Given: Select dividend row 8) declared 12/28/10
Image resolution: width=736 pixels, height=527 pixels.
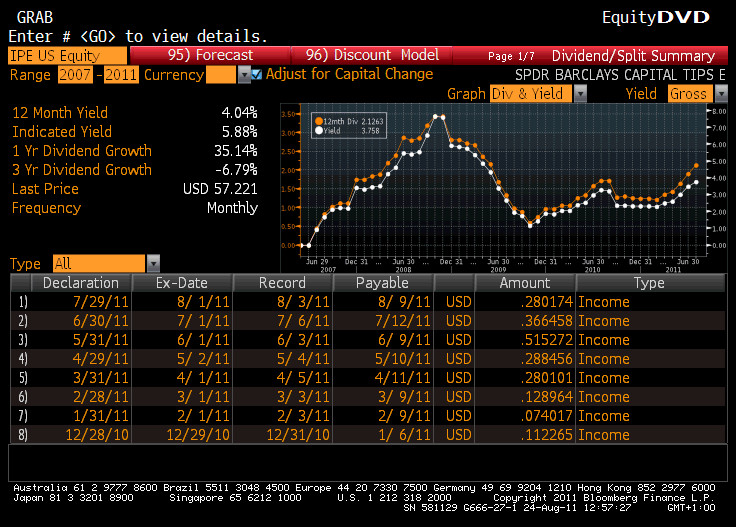Looking at the screenshot, I should tap(368, 435).
